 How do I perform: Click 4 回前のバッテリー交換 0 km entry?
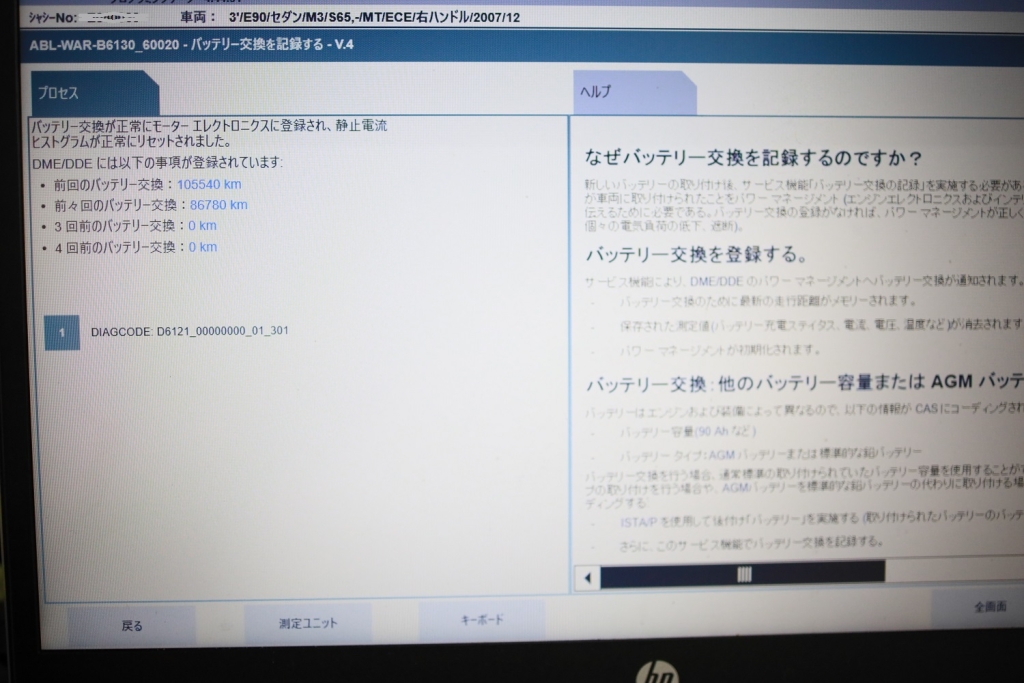(x=135, y=247)
